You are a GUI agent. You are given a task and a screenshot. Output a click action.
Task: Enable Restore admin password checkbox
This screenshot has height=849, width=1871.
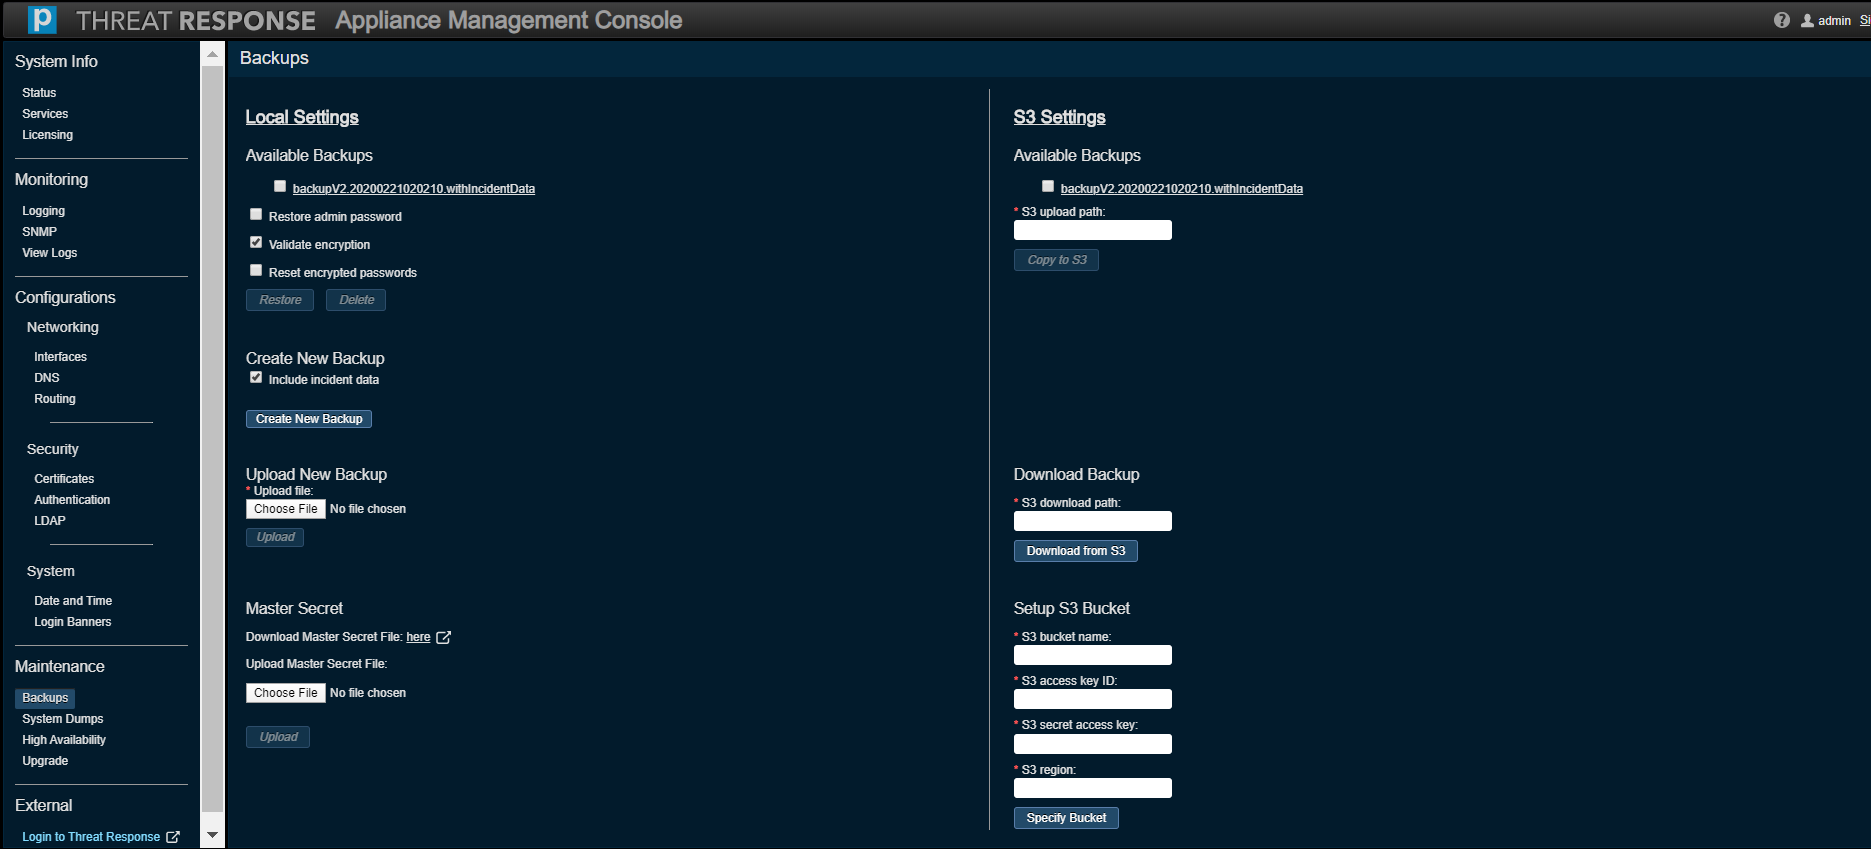pos(256,215)
